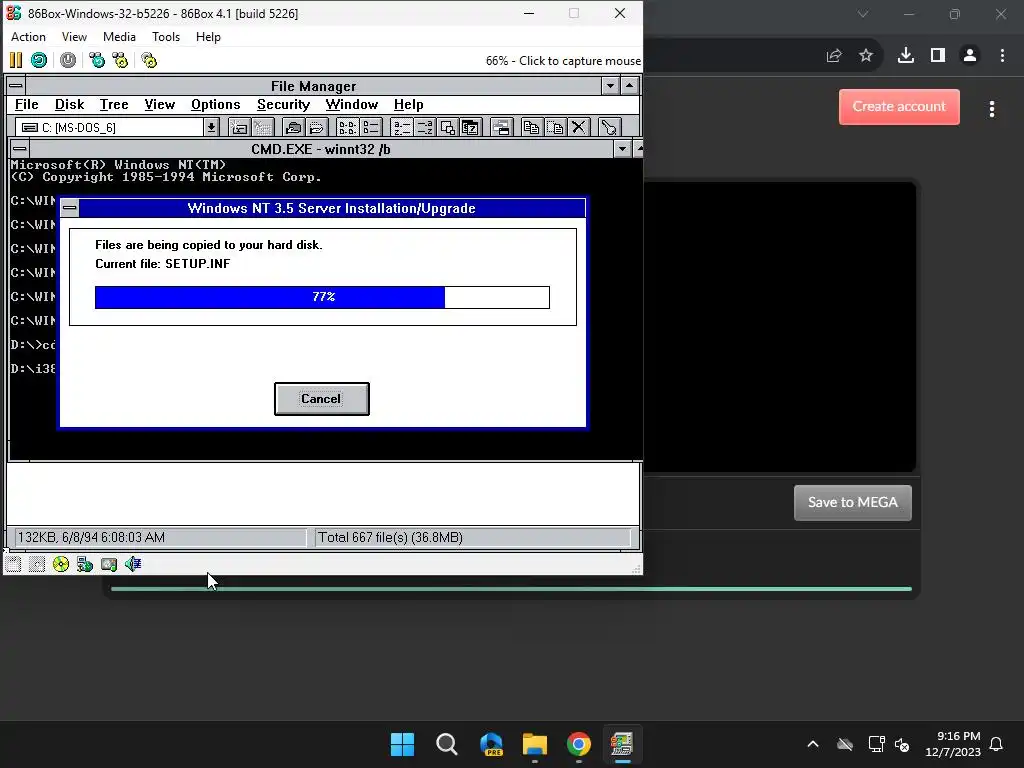Image resolution: width=1024 pixels, height=768 pixels.
Task: Click the Disconnect Network Drive toolbar icon
Action: 262,127
